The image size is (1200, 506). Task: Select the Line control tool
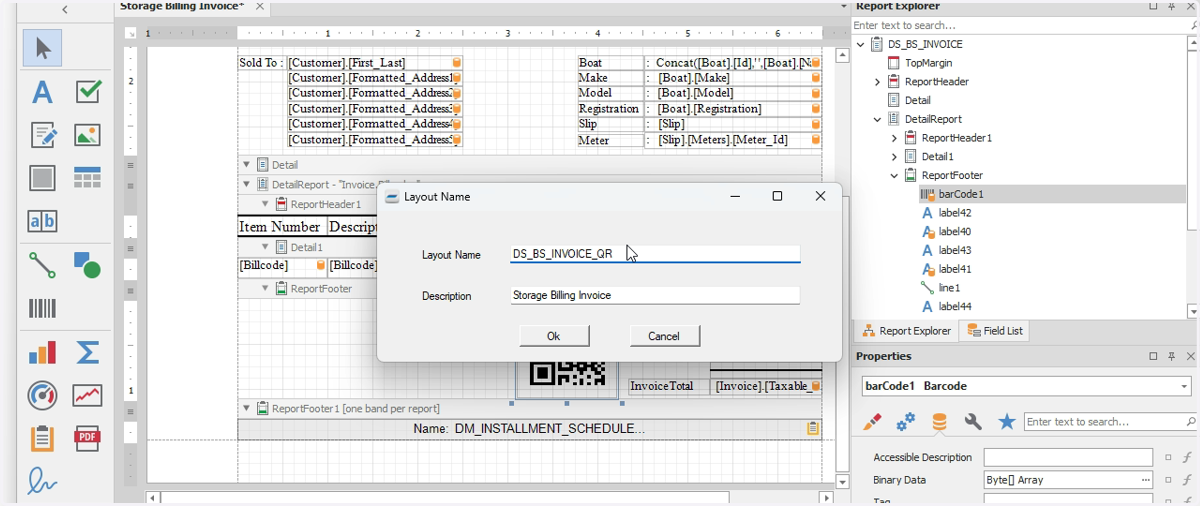point(42,265)
